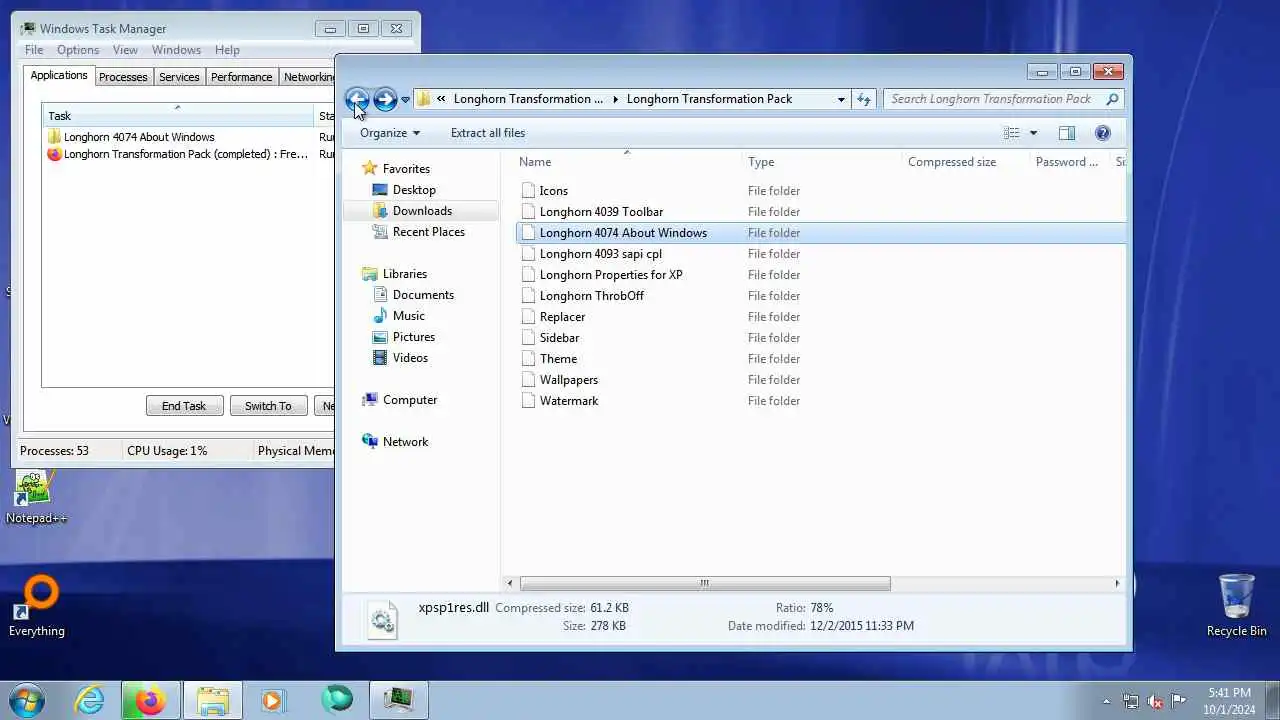Open Task Manager Options menu
The image size is (1280, 720).
pos(78,50)
